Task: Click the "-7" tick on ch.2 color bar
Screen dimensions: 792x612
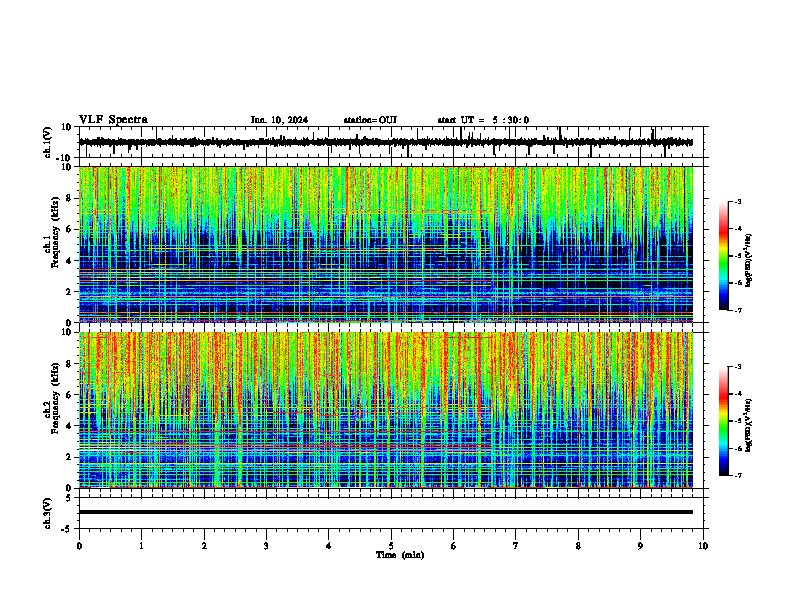Action: tap(738, 476)
